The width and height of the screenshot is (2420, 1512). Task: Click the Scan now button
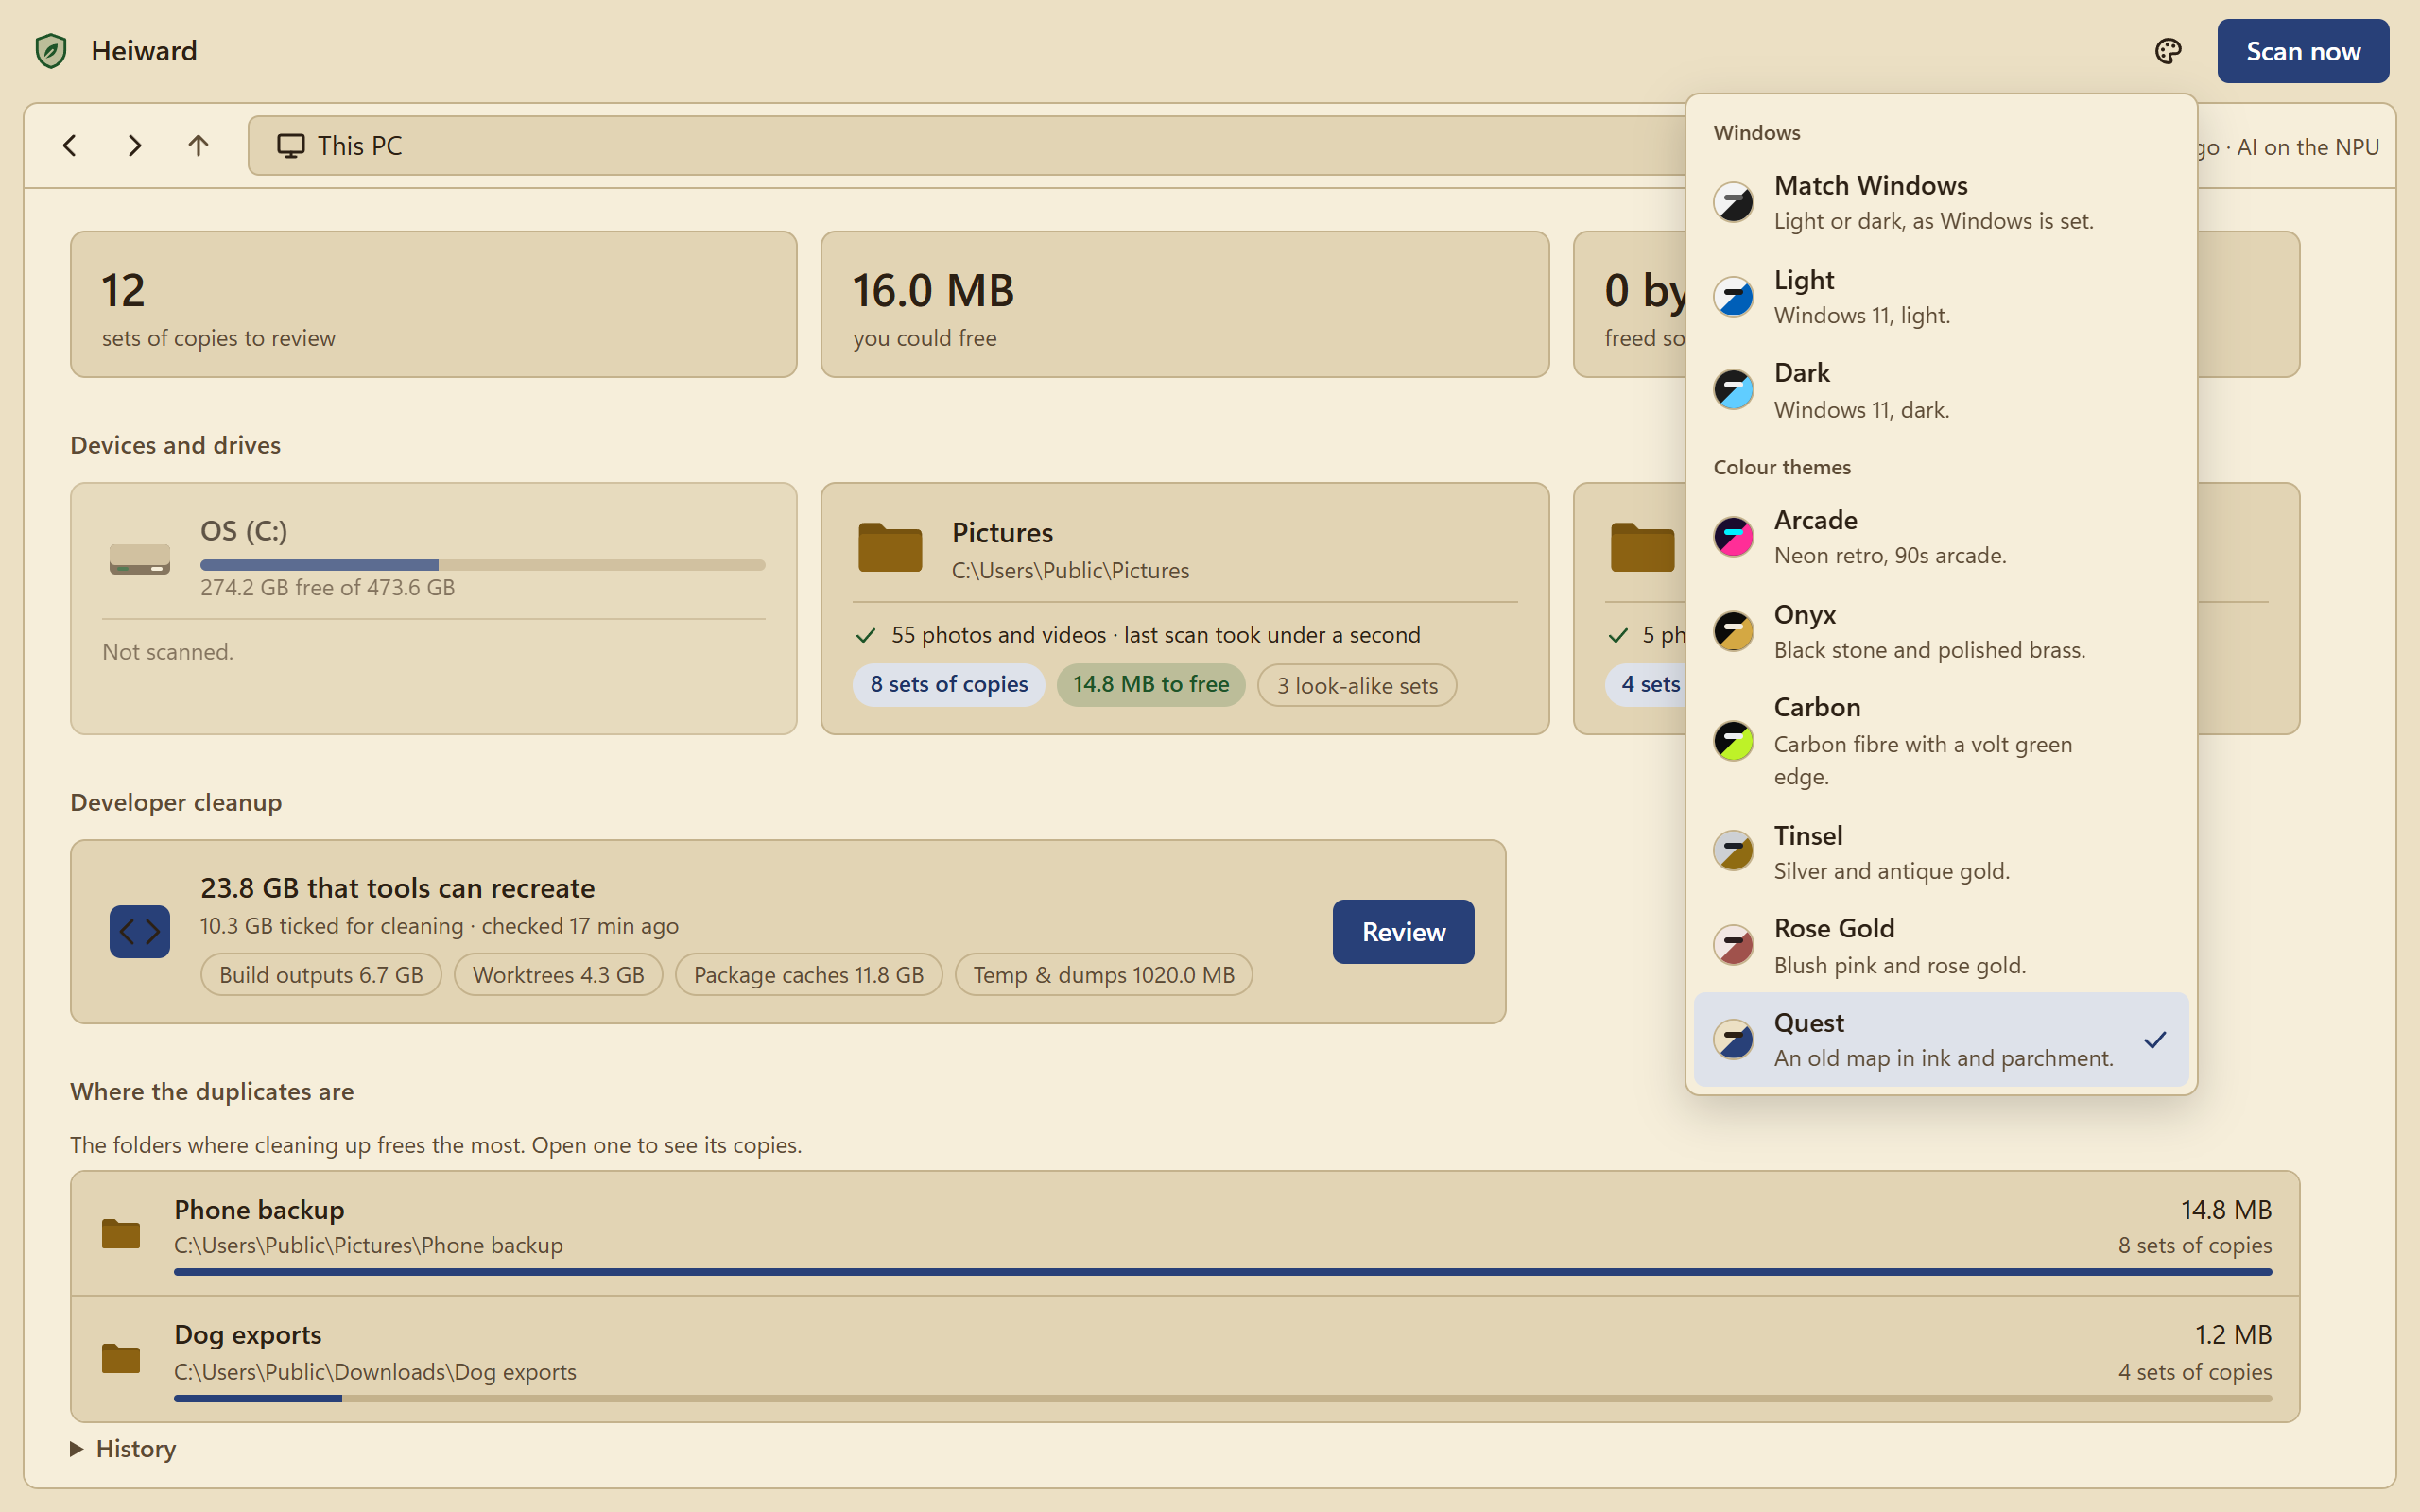(x=2302, y=51)
